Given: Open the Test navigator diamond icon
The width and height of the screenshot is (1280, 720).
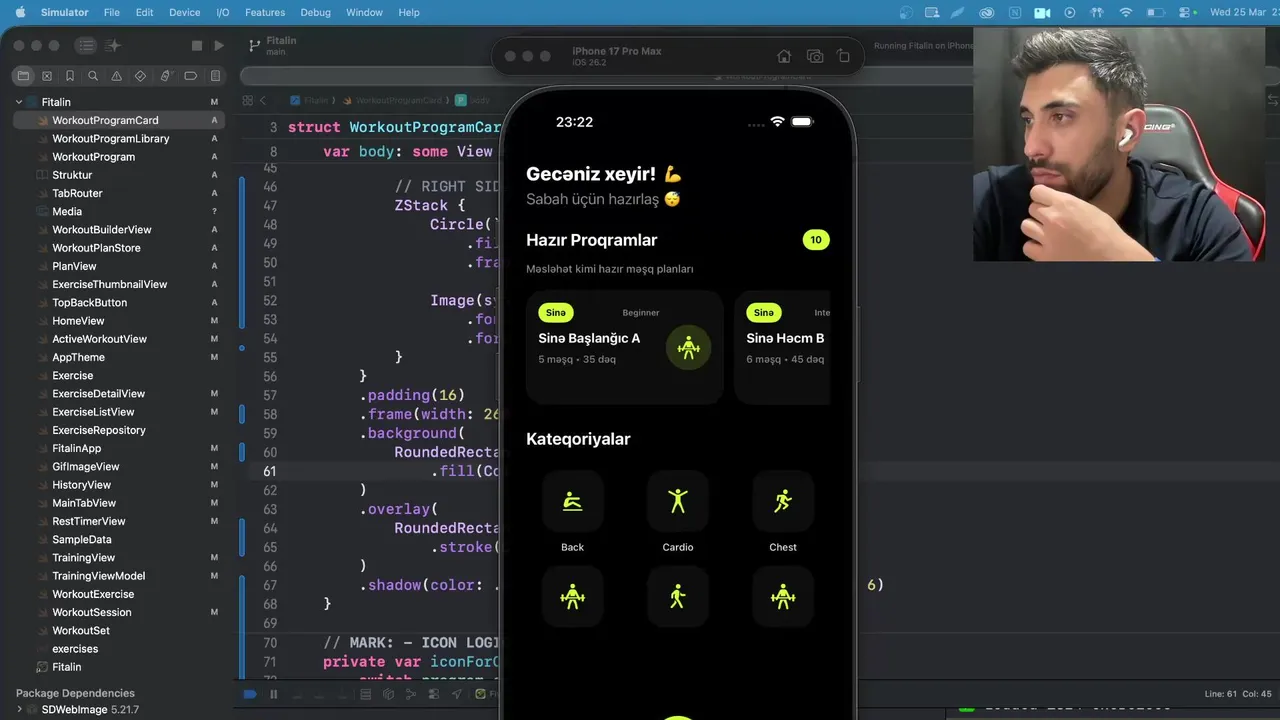Looking at the screenshot, I should [x=141, y=76].
